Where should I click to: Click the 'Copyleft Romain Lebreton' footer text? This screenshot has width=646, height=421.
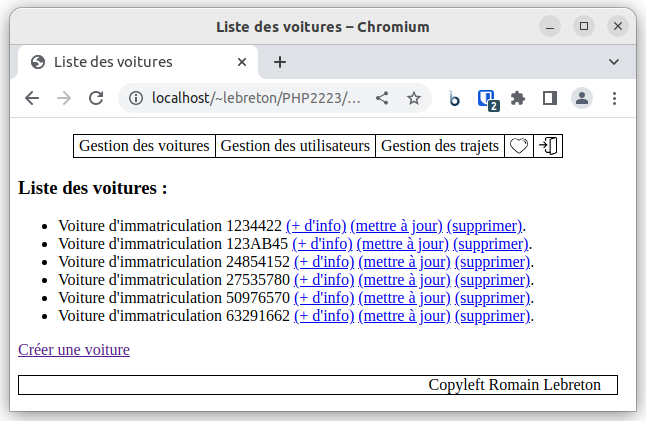click(515, 385)
